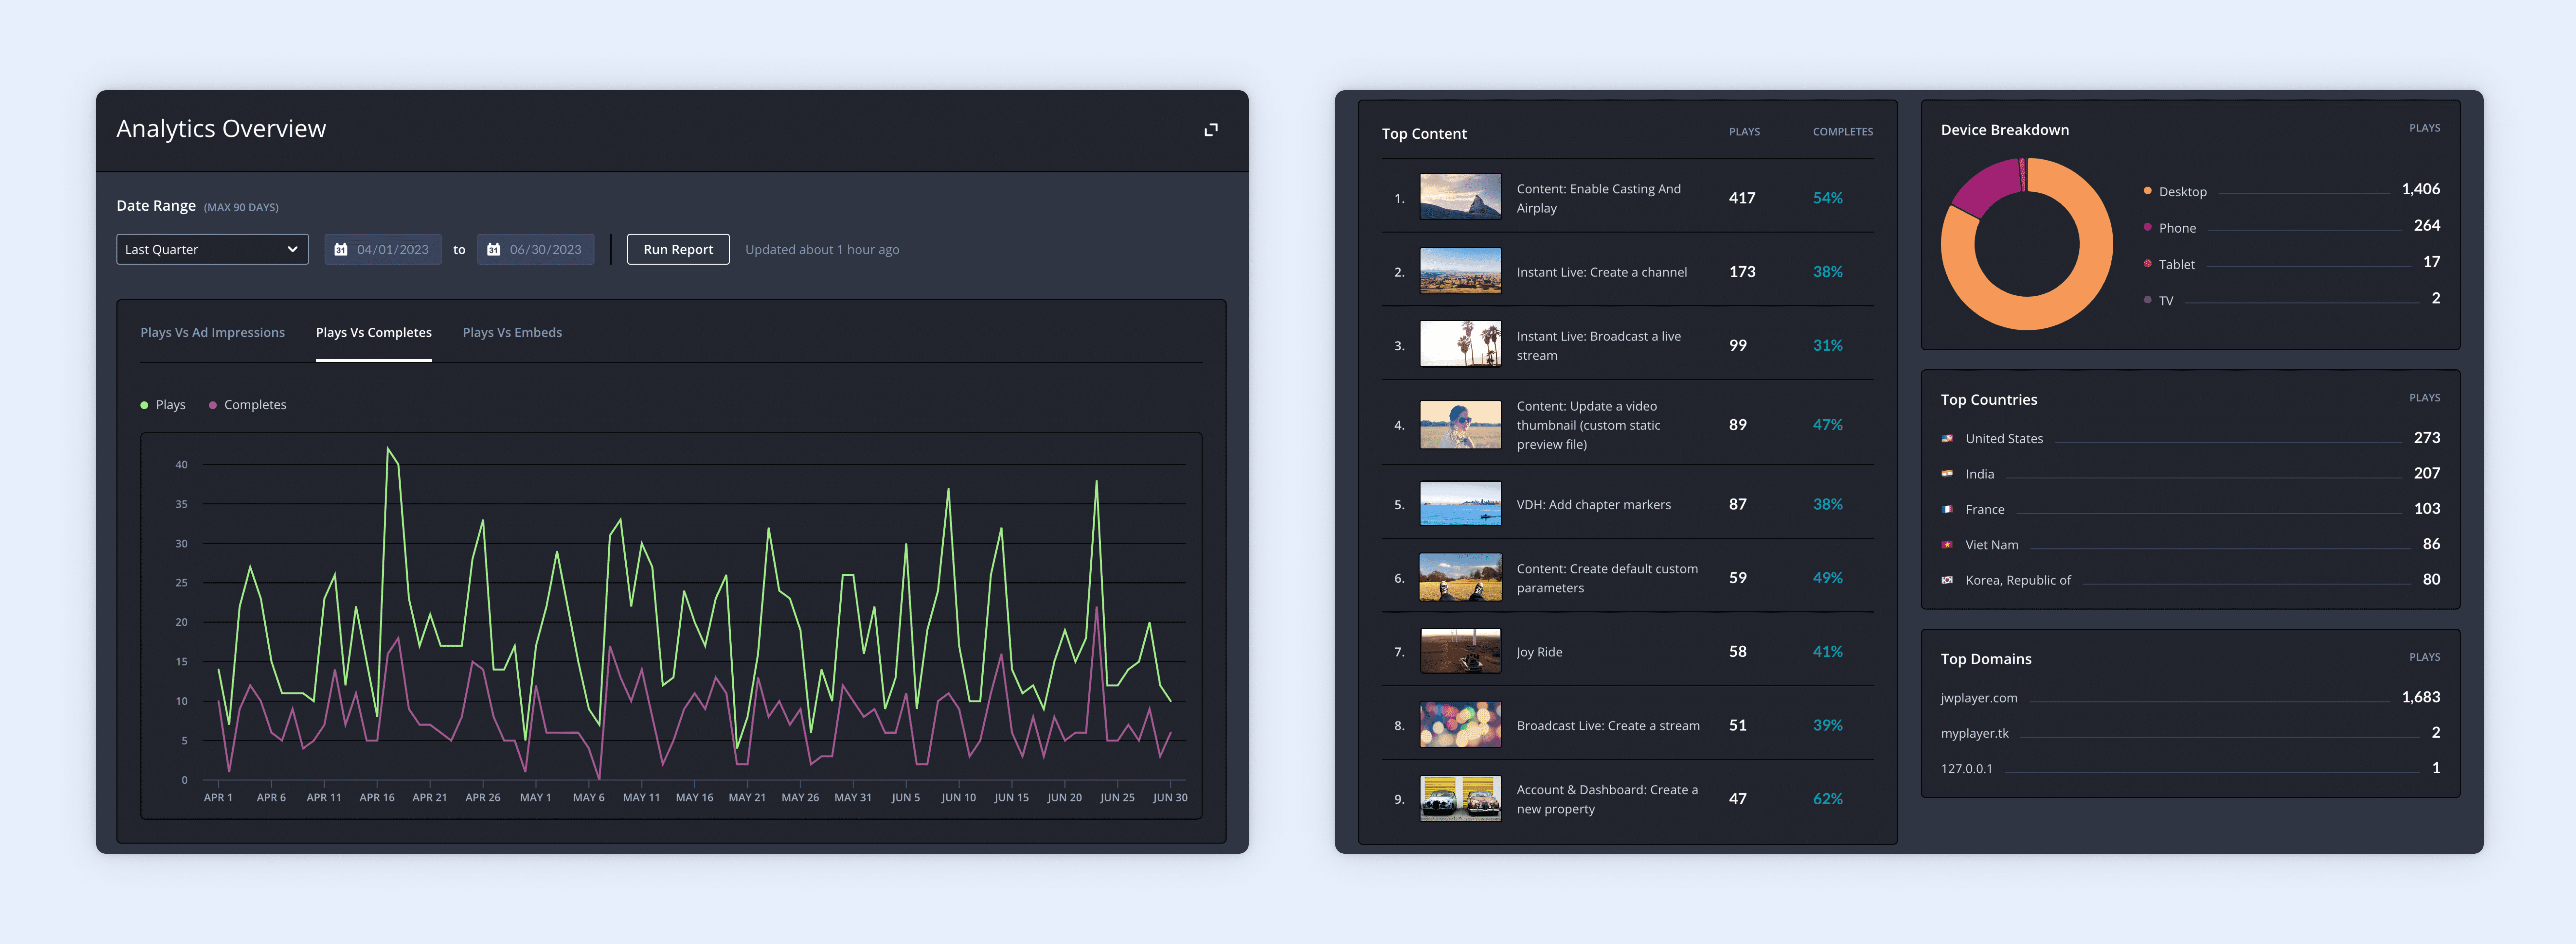Switch to the Plays Vs Embeds tab

point(512,332)
